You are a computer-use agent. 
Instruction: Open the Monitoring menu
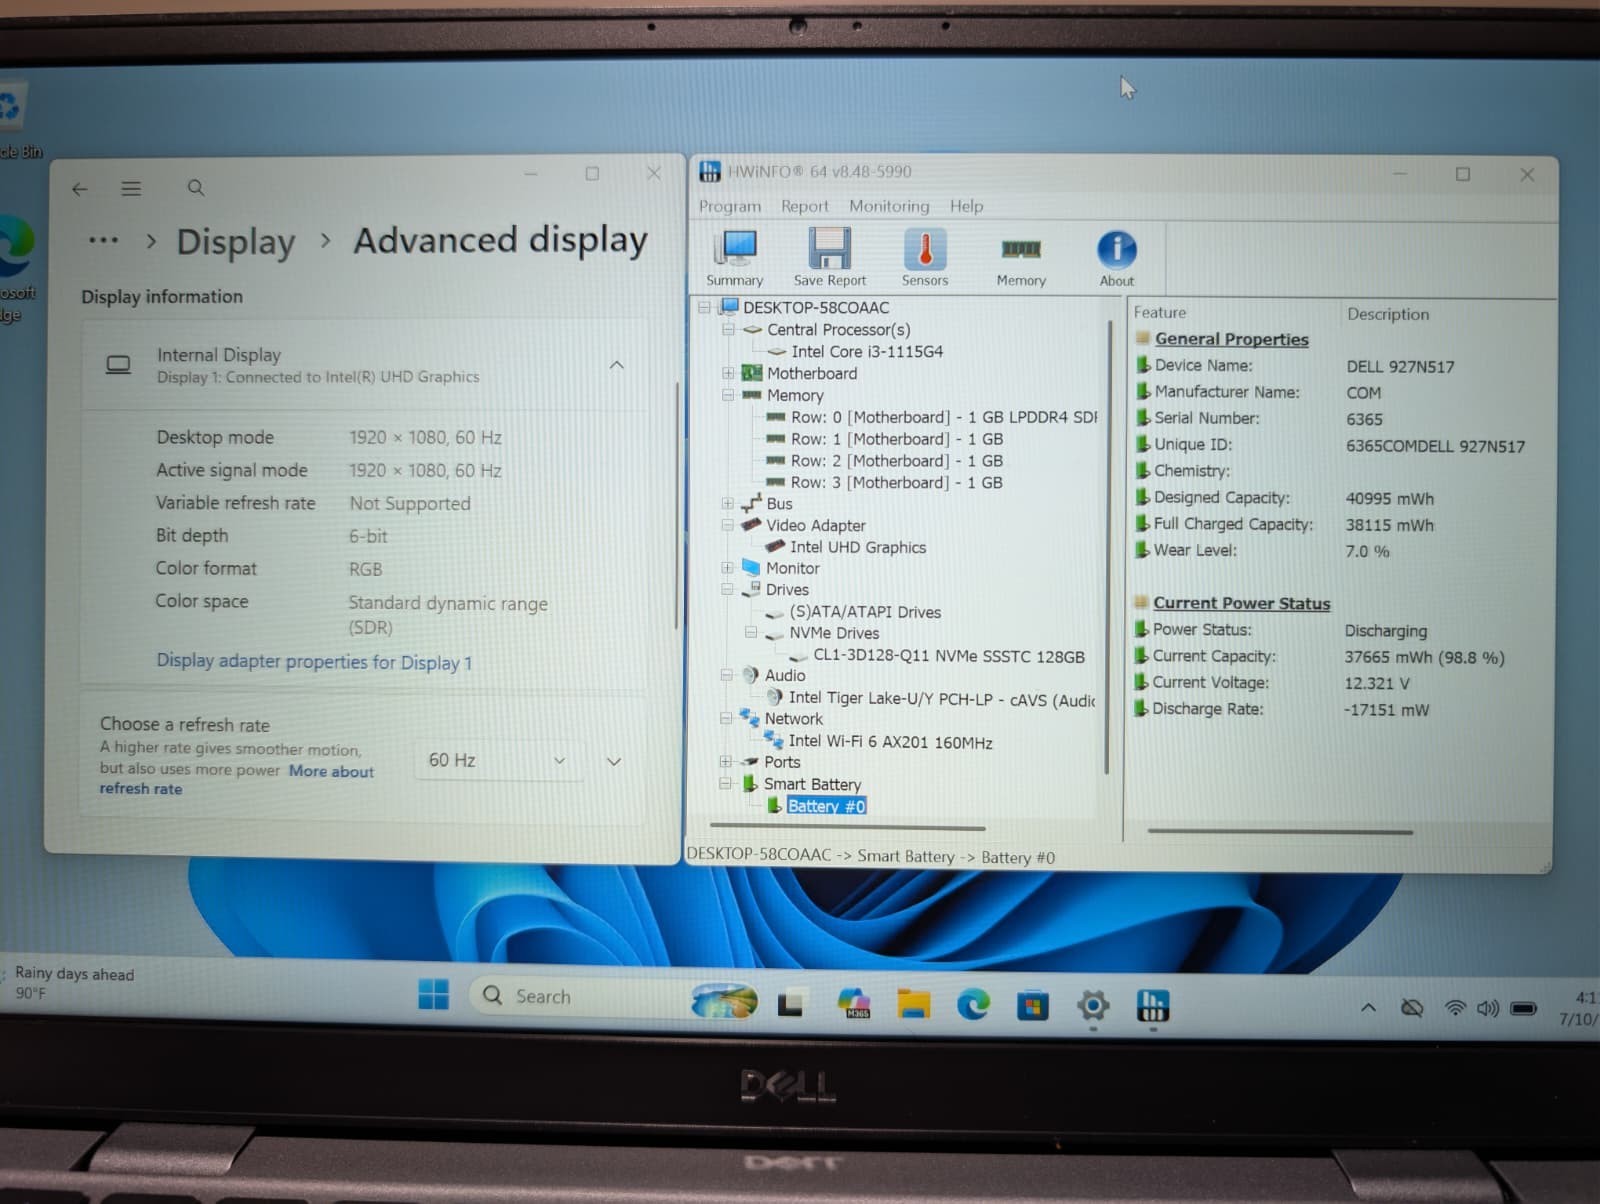tap(889, 206)
